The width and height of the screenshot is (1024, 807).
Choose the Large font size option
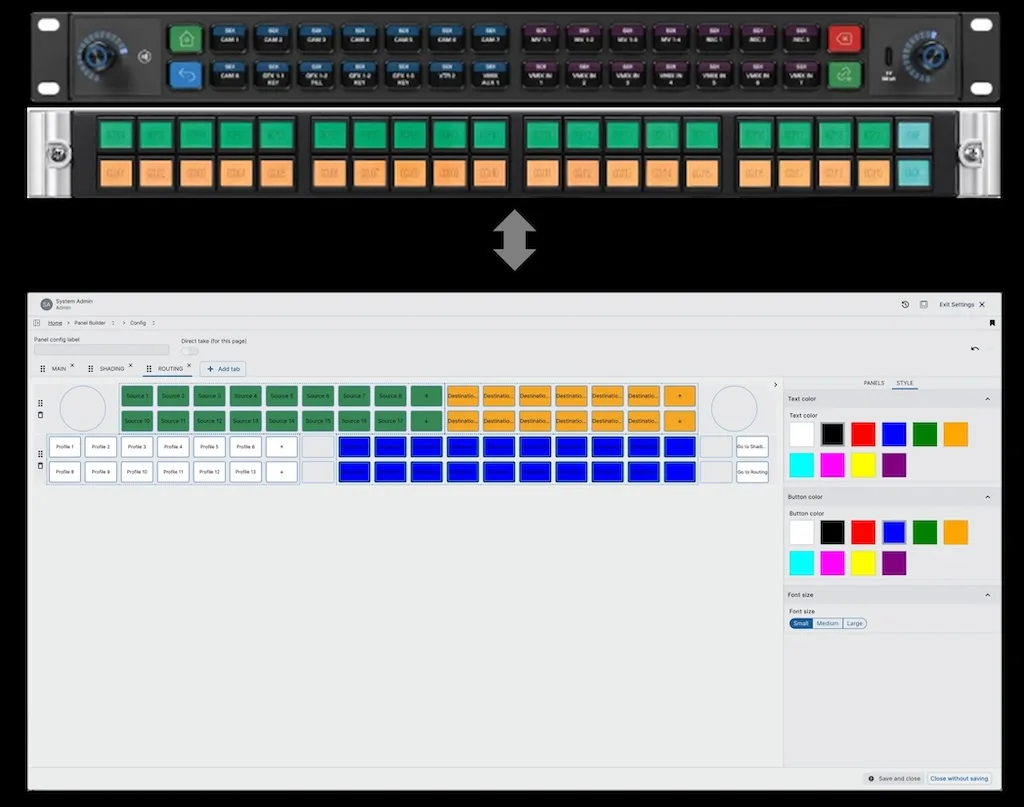point(854,623)
